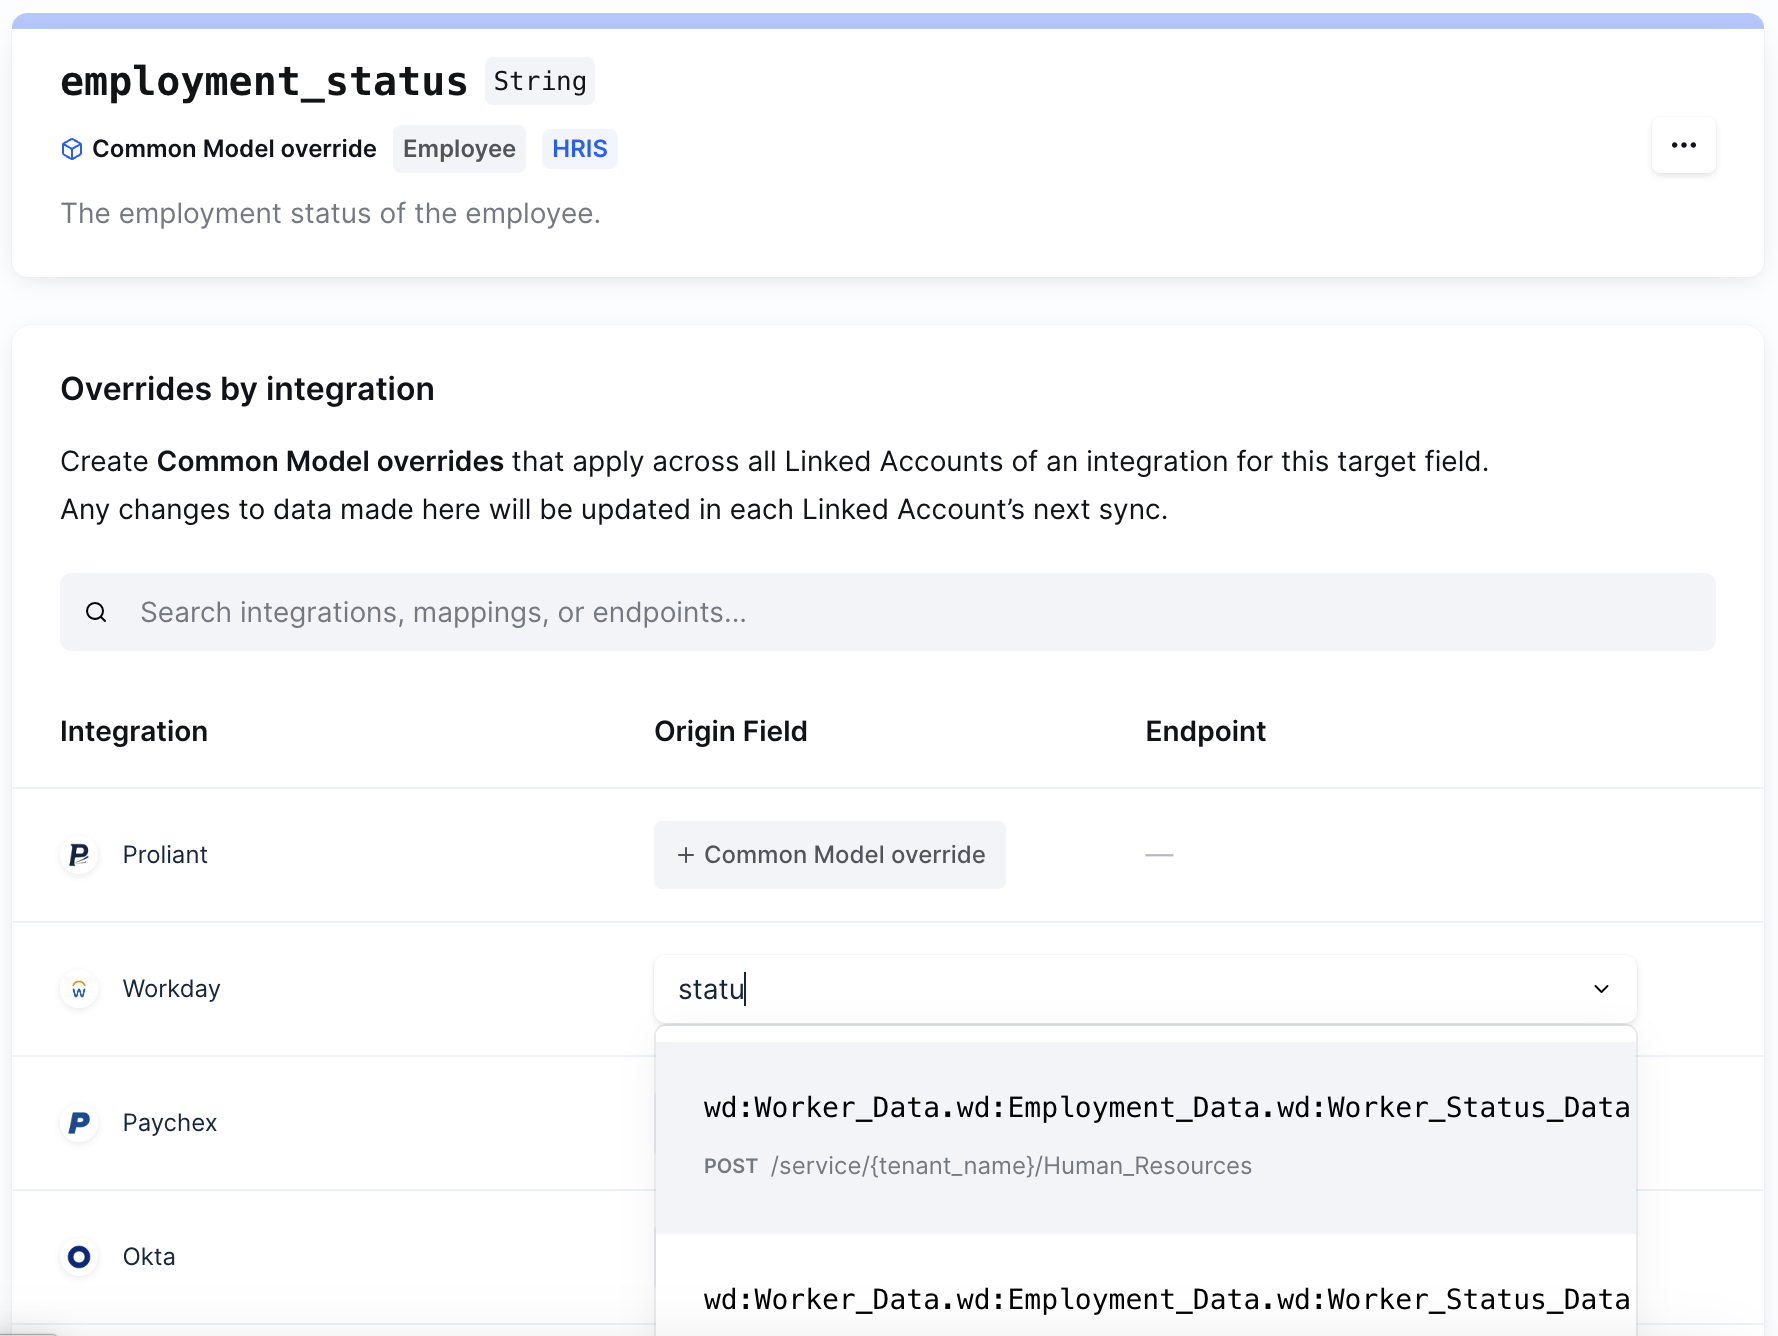The height and width of the screenshot is (1336, 1778).
Task: Click the Integration column header
Action: tap(134, 731)
